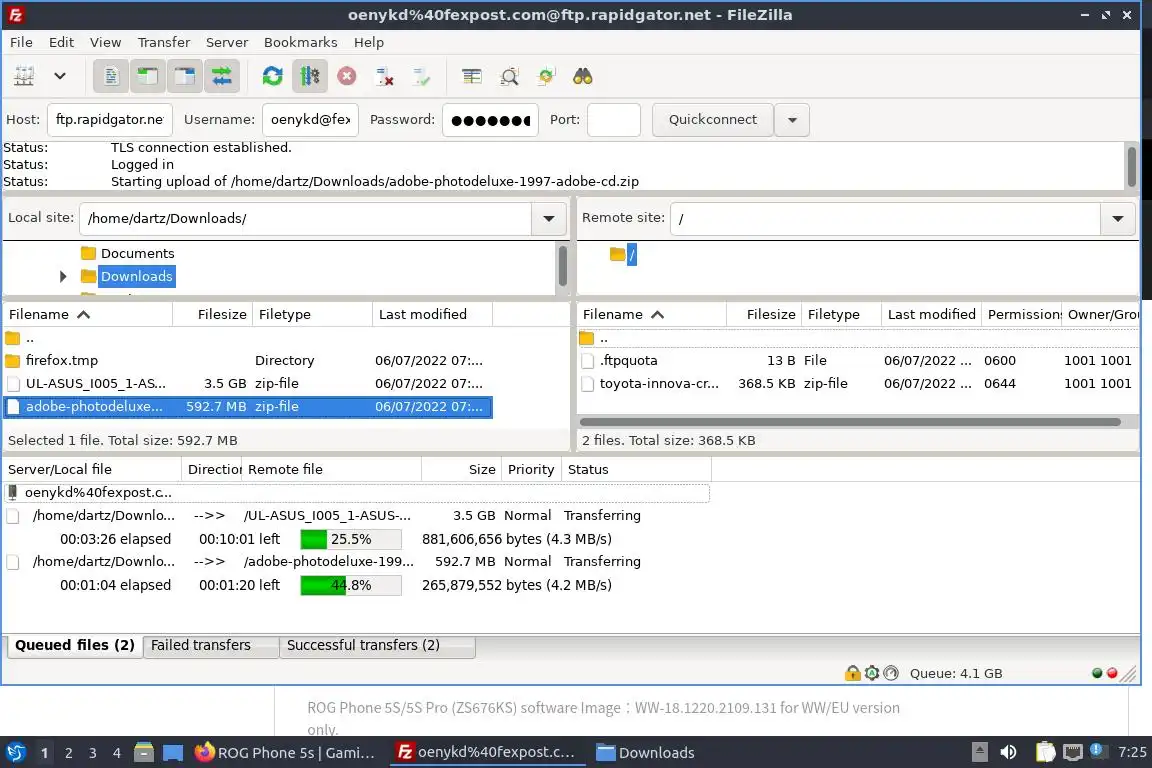
Task: Open directory listing filters dialog
Action: (x=472, y=76)
